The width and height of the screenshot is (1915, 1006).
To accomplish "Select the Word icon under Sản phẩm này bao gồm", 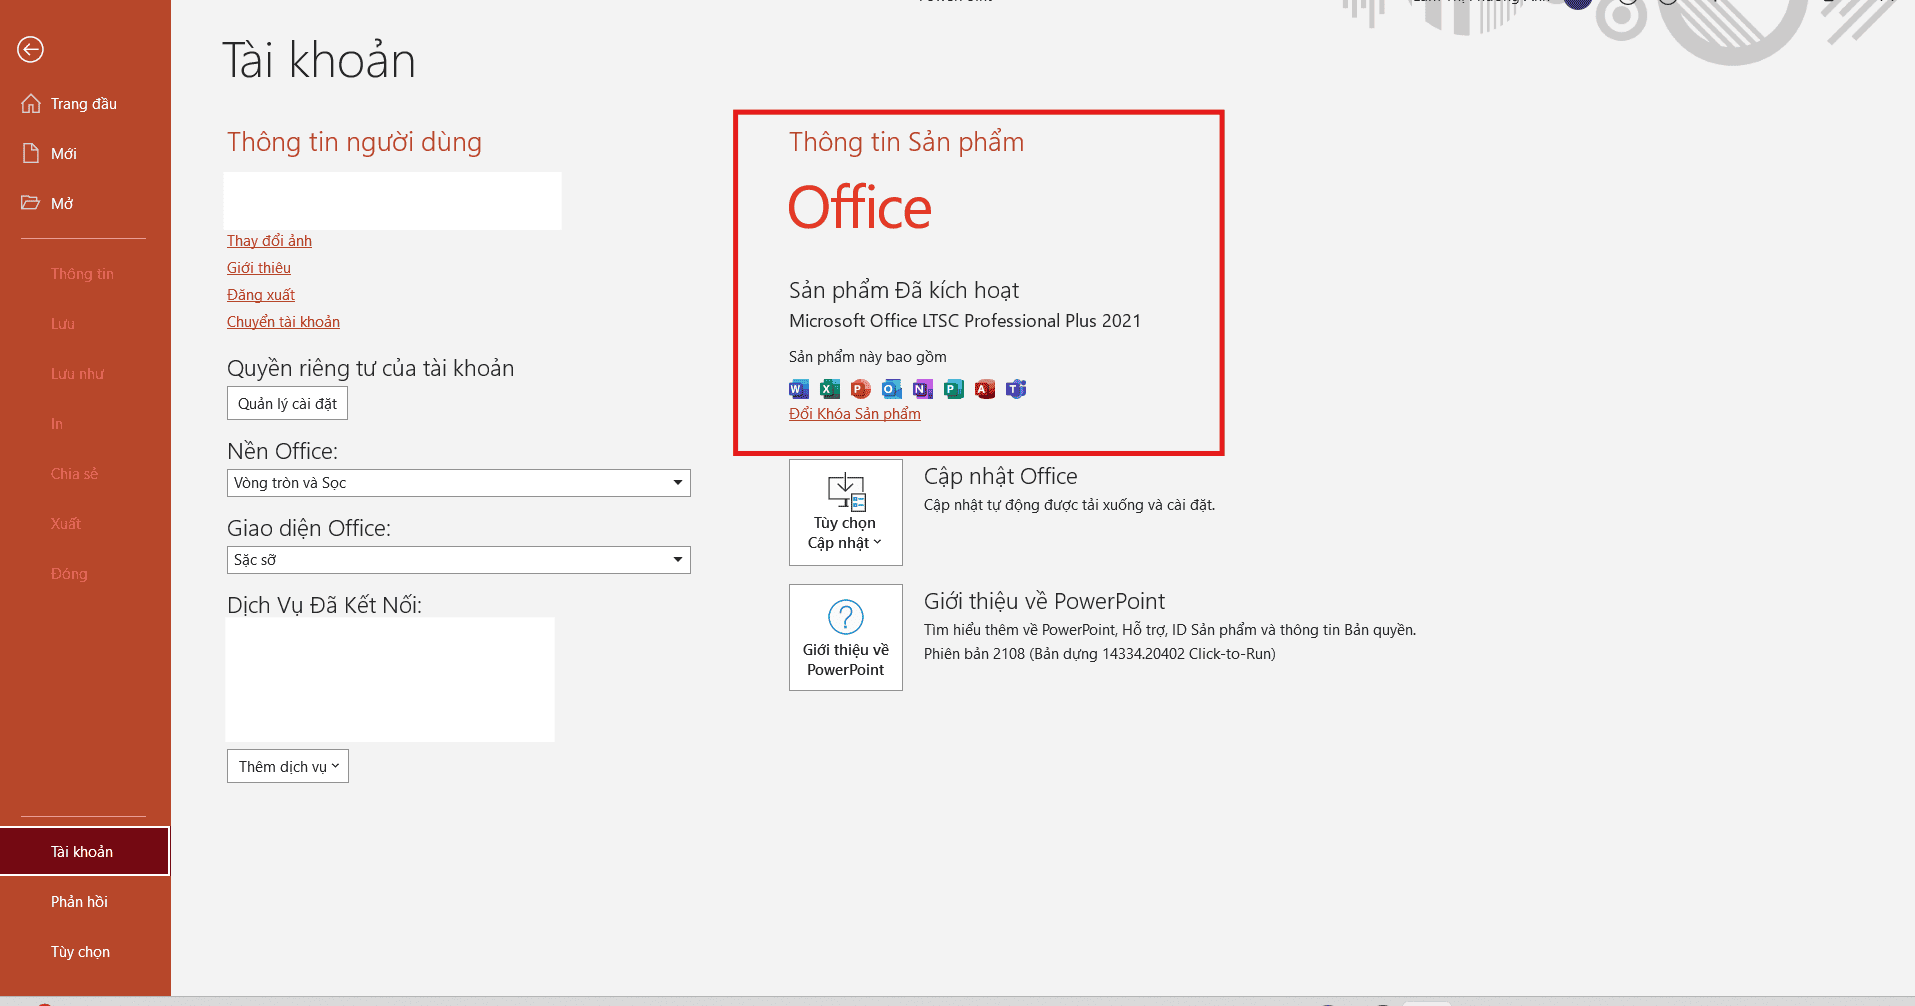I will (x=798, y=389).
